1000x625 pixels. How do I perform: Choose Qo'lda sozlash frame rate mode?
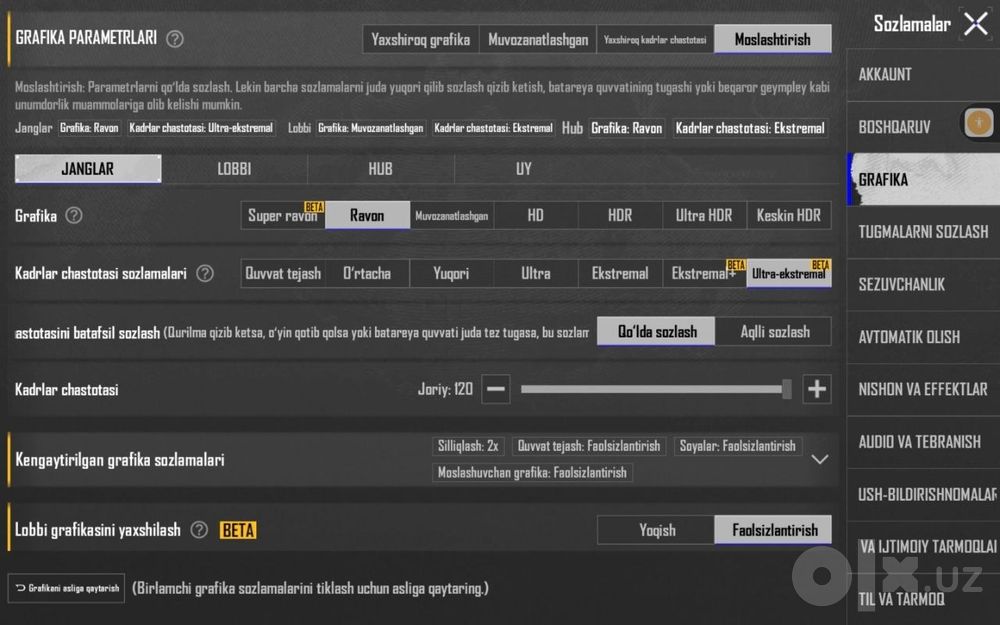coord(656,332)
